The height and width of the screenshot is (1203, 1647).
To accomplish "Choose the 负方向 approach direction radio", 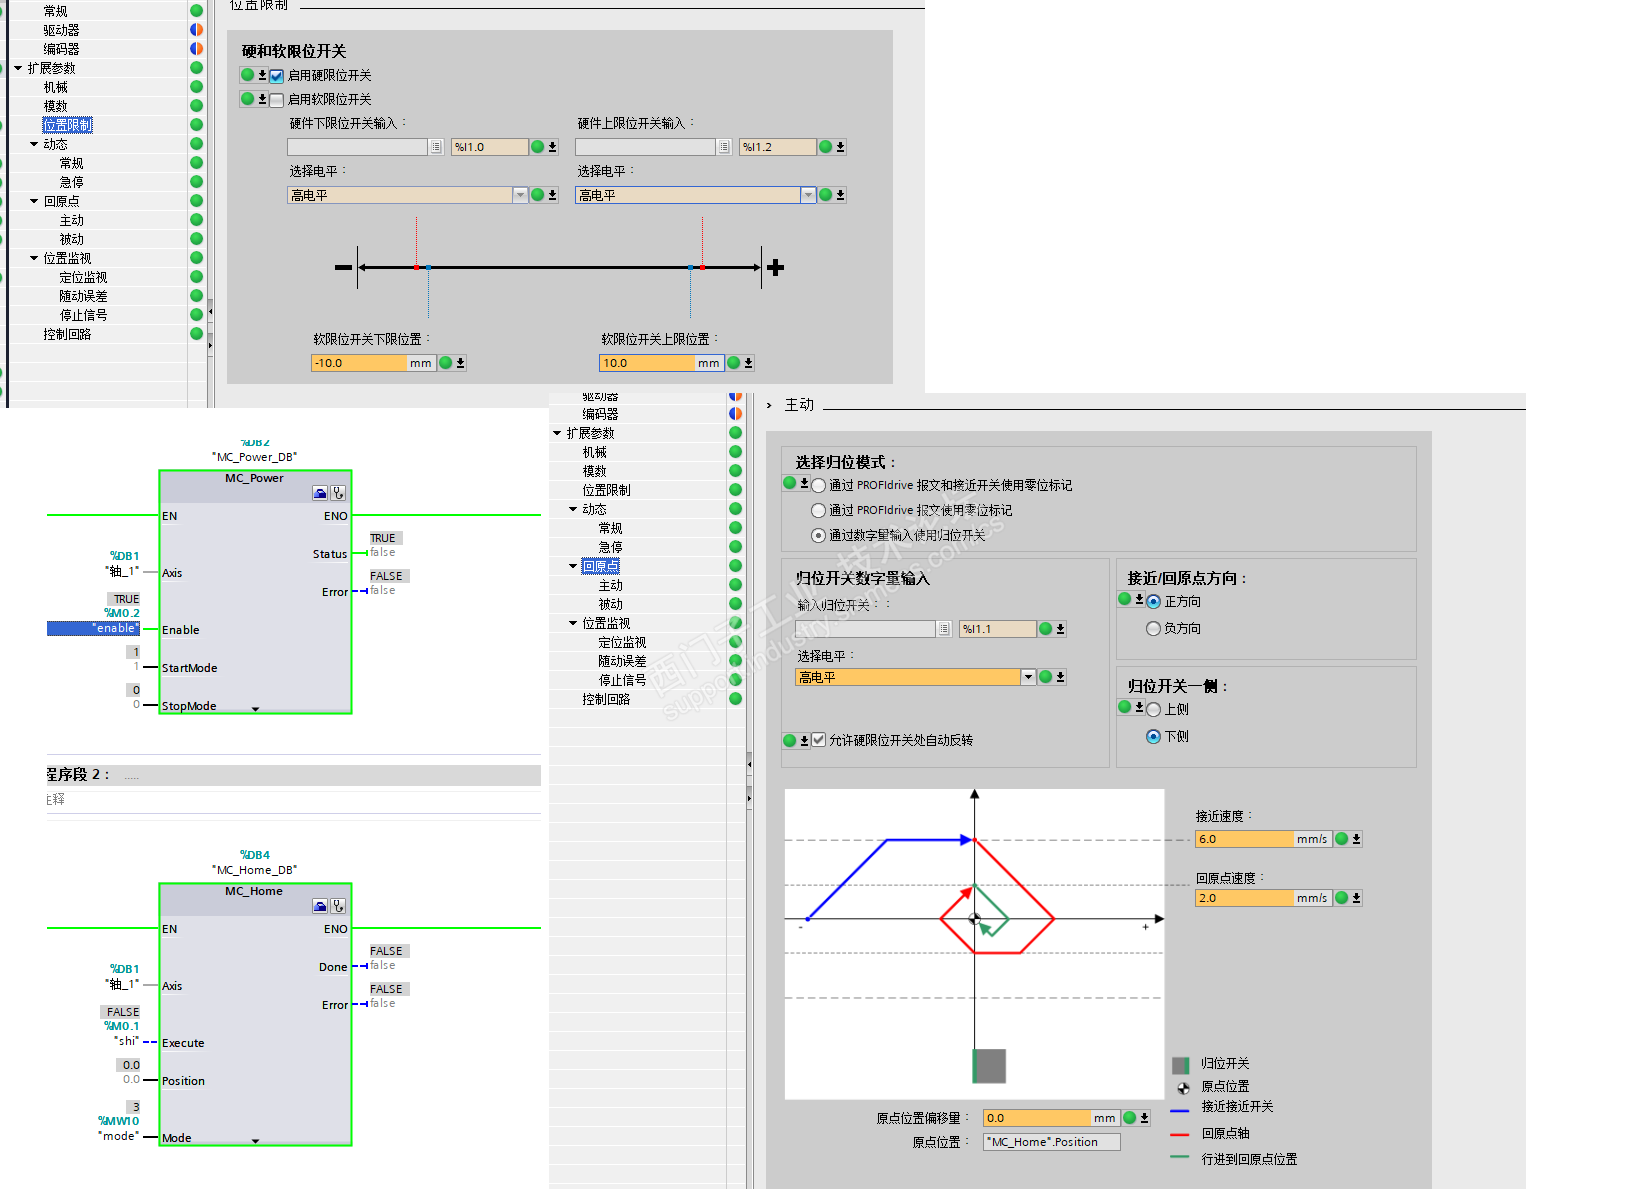I will click(x=1154, y=629).
